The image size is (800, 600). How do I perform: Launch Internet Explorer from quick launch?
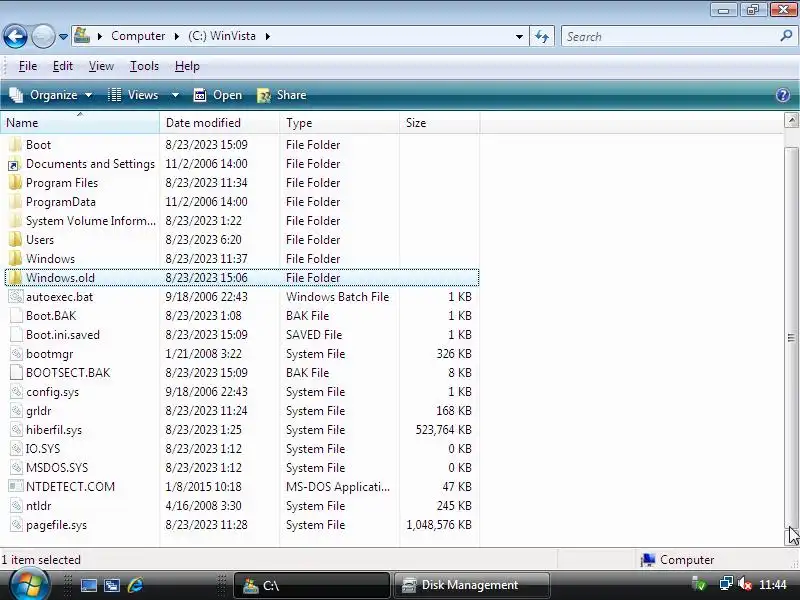click(135, 585)
